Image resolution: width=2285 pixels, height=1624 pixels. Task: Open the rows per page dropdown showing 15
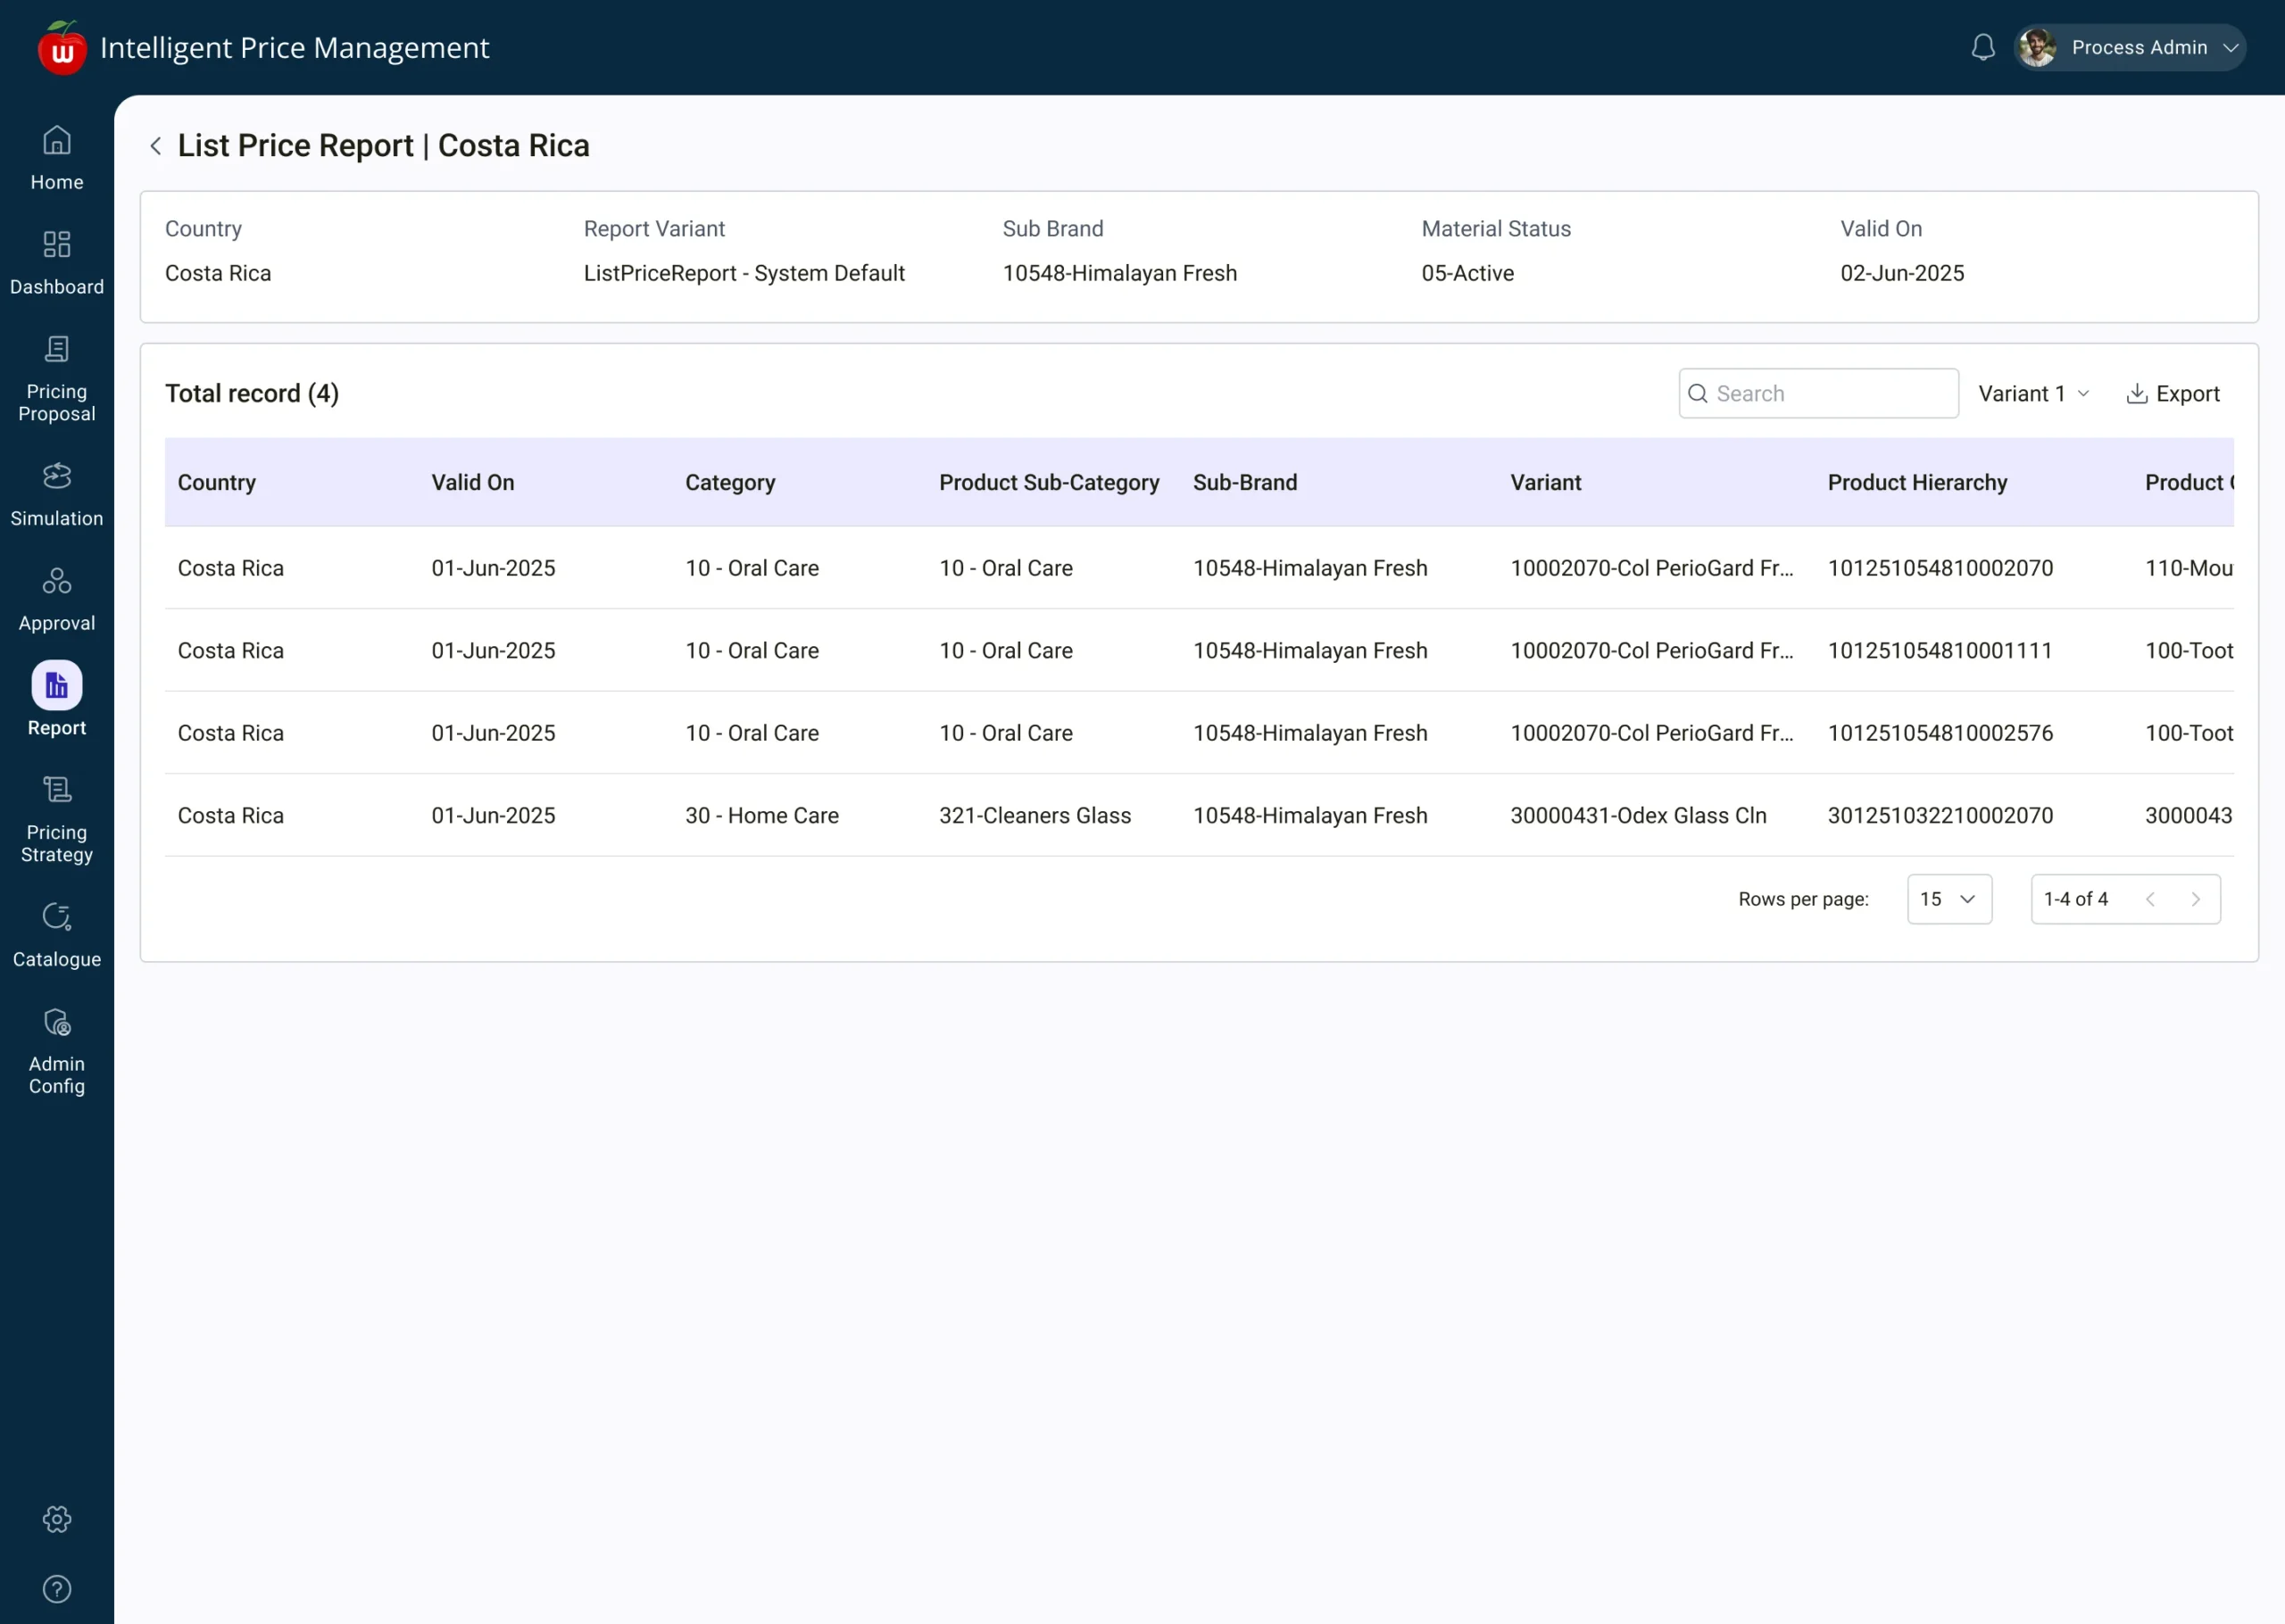click(1949, 900)
